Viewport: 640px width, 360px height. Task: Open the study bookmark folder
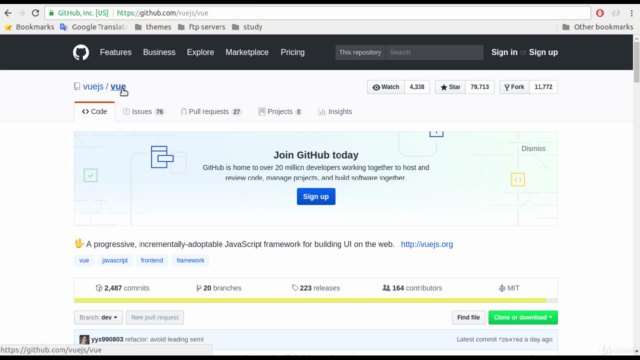(x=247, y=27)
